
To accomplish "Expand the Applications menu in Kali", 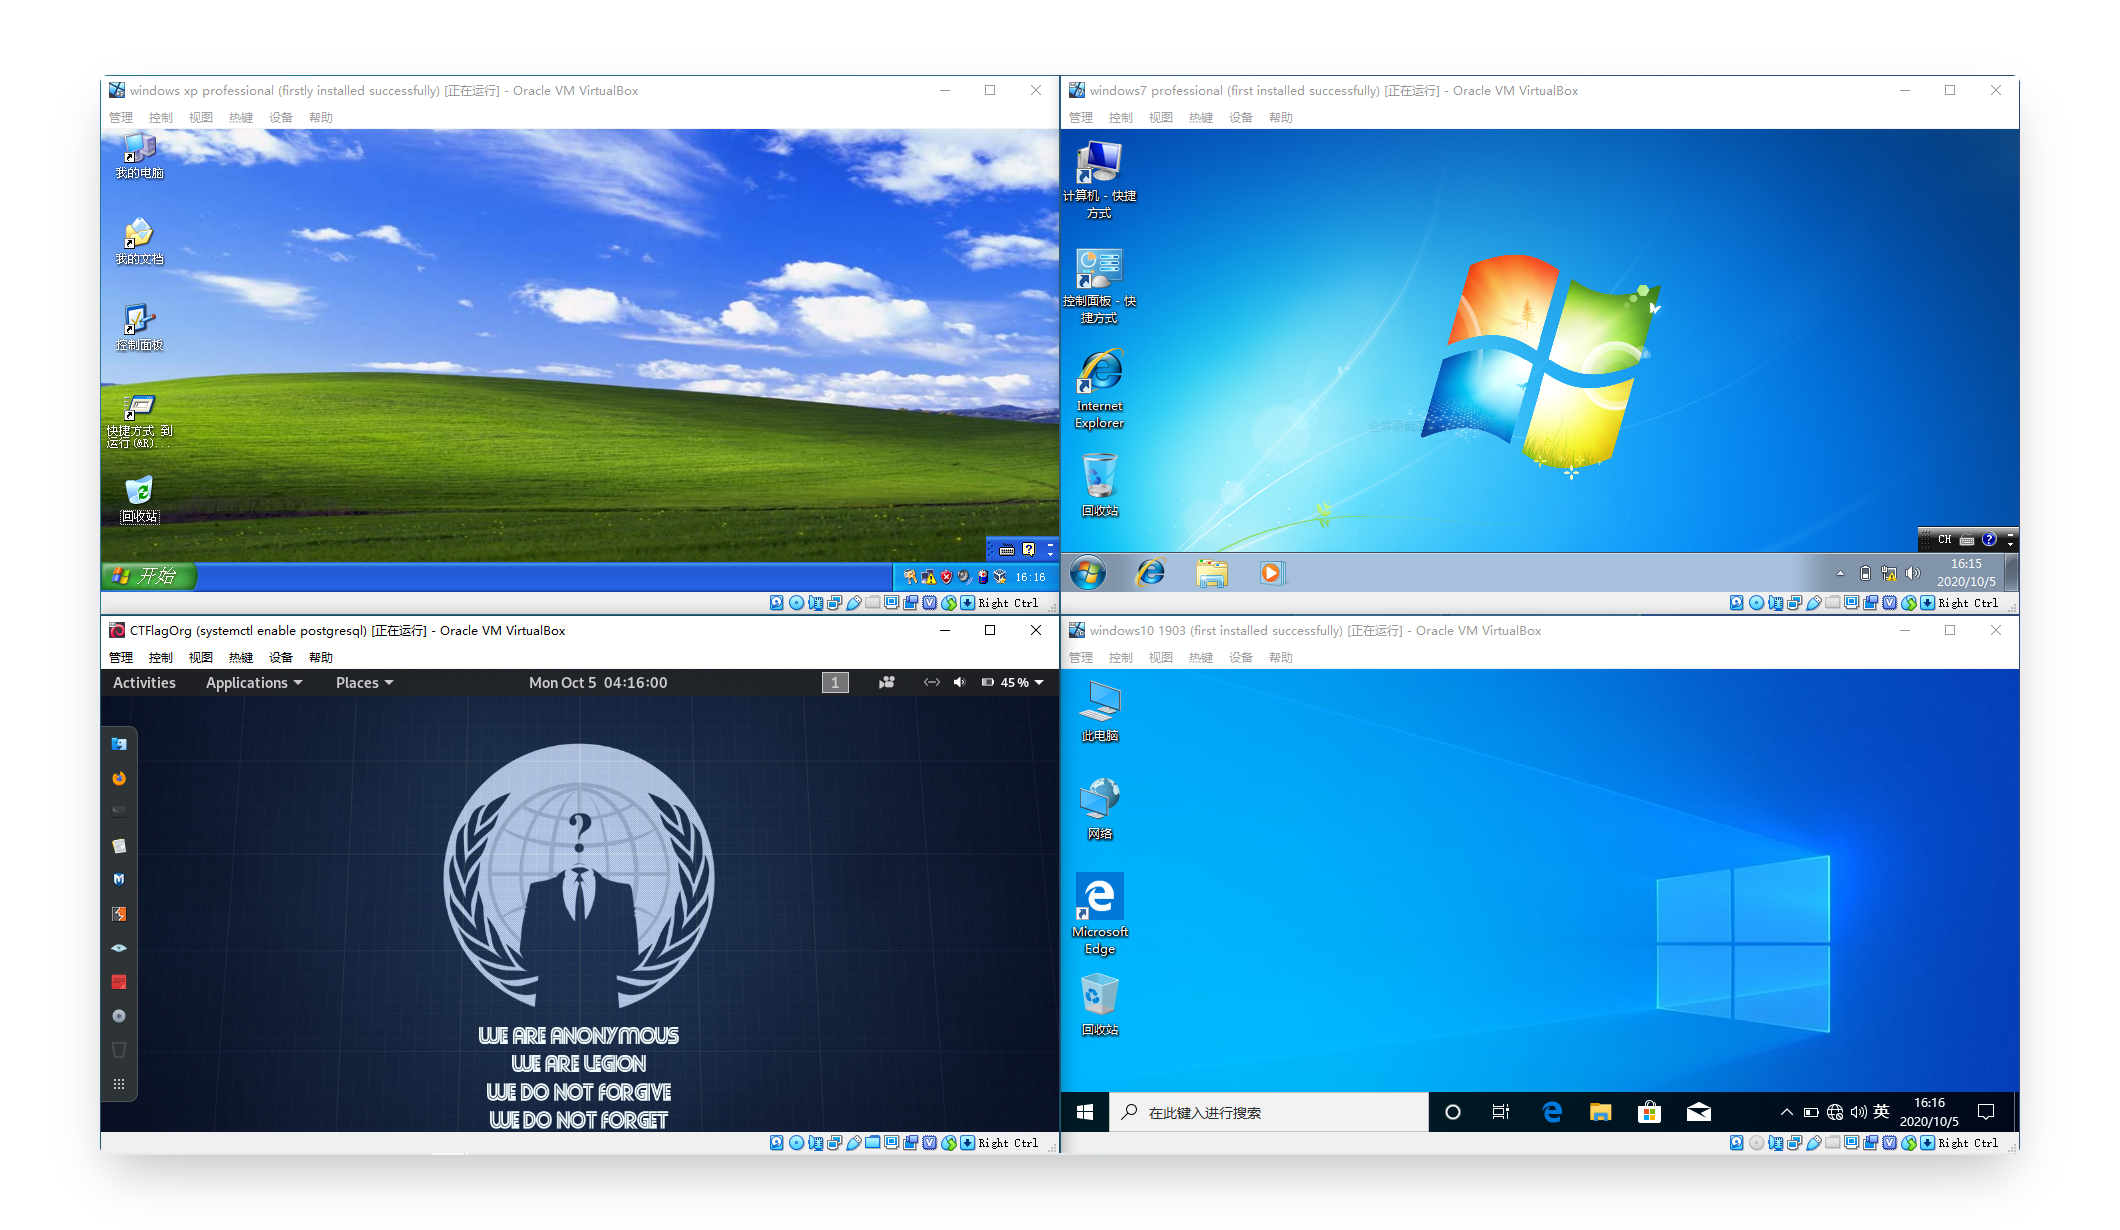I will [x=253, y=682].
